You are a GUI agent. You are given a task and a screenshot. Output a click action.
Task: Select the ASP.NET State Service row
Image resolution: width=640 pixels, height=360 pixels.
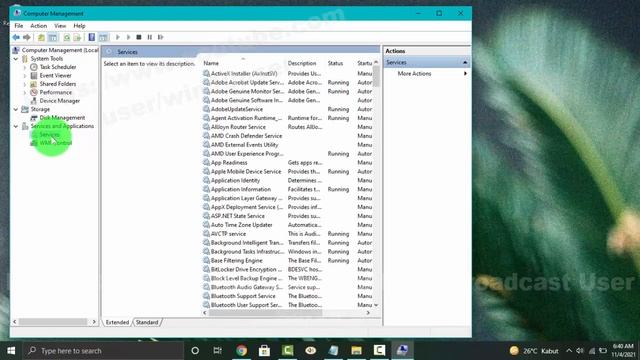pyautogui.click(x=287, y=216)
